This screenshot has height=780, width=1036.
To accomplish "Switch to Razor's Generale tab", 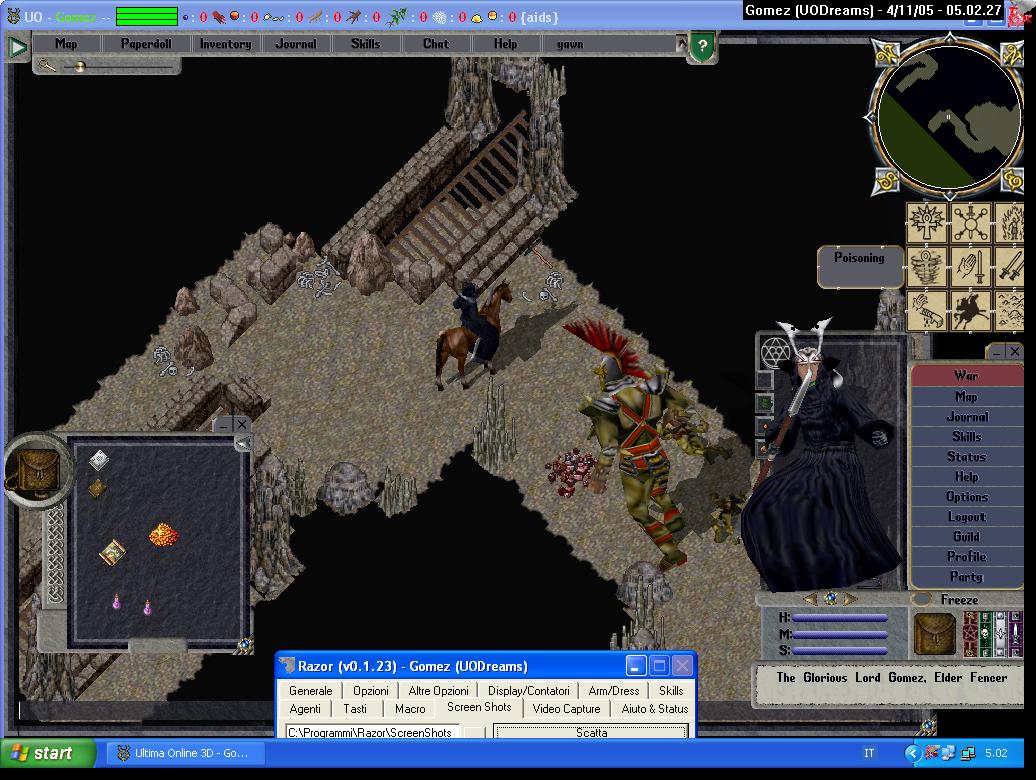I will click(311, 690).
